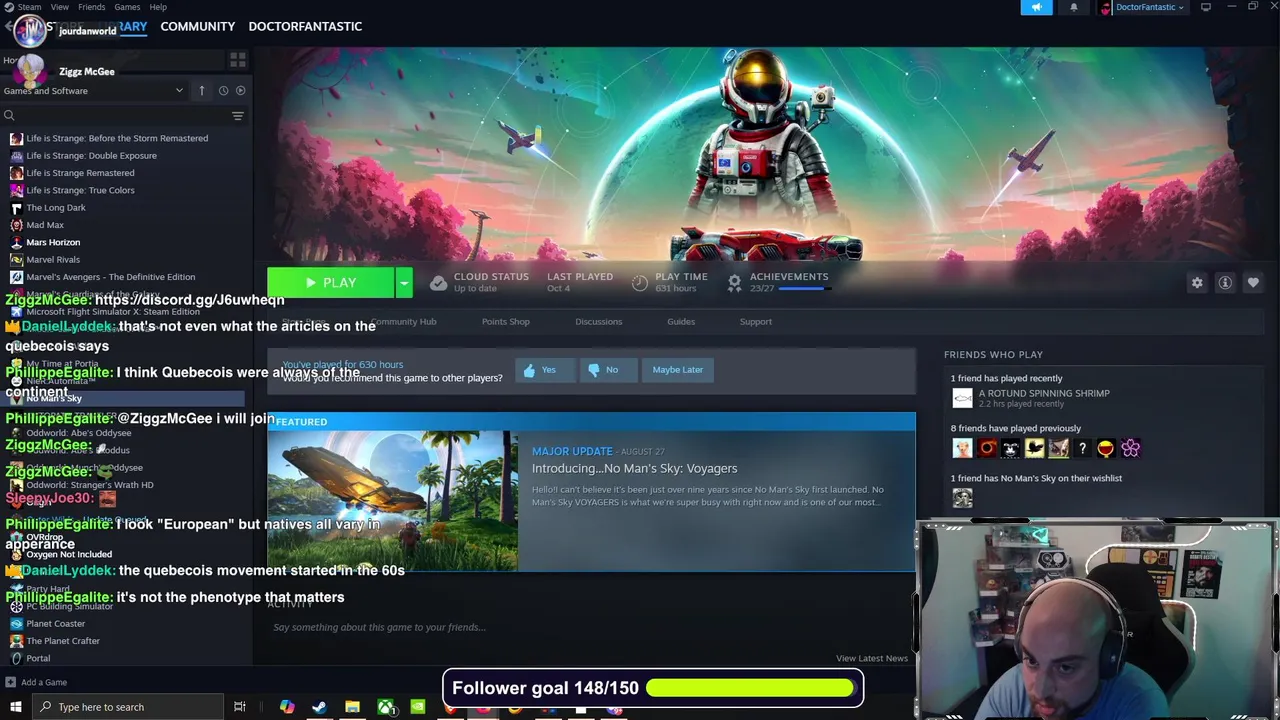Image resolution: width=1280 pixels, height=720 pixels.
Task: Launch No Man's Sky with green Play button
Action: tap(331, 283)
